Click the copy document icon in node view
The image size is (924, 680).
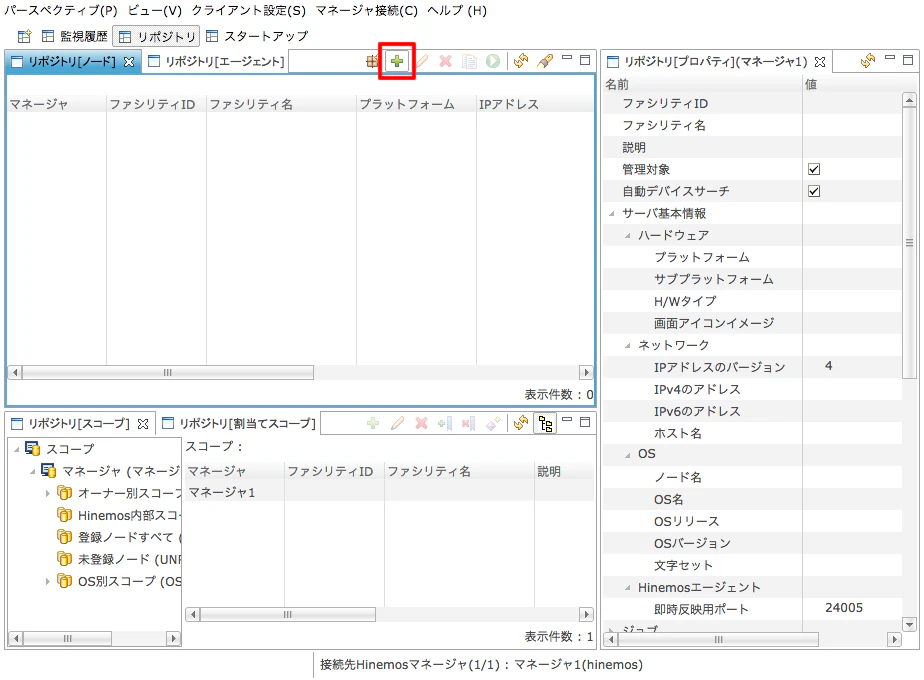pyautogui.click(x=469, y=61)
